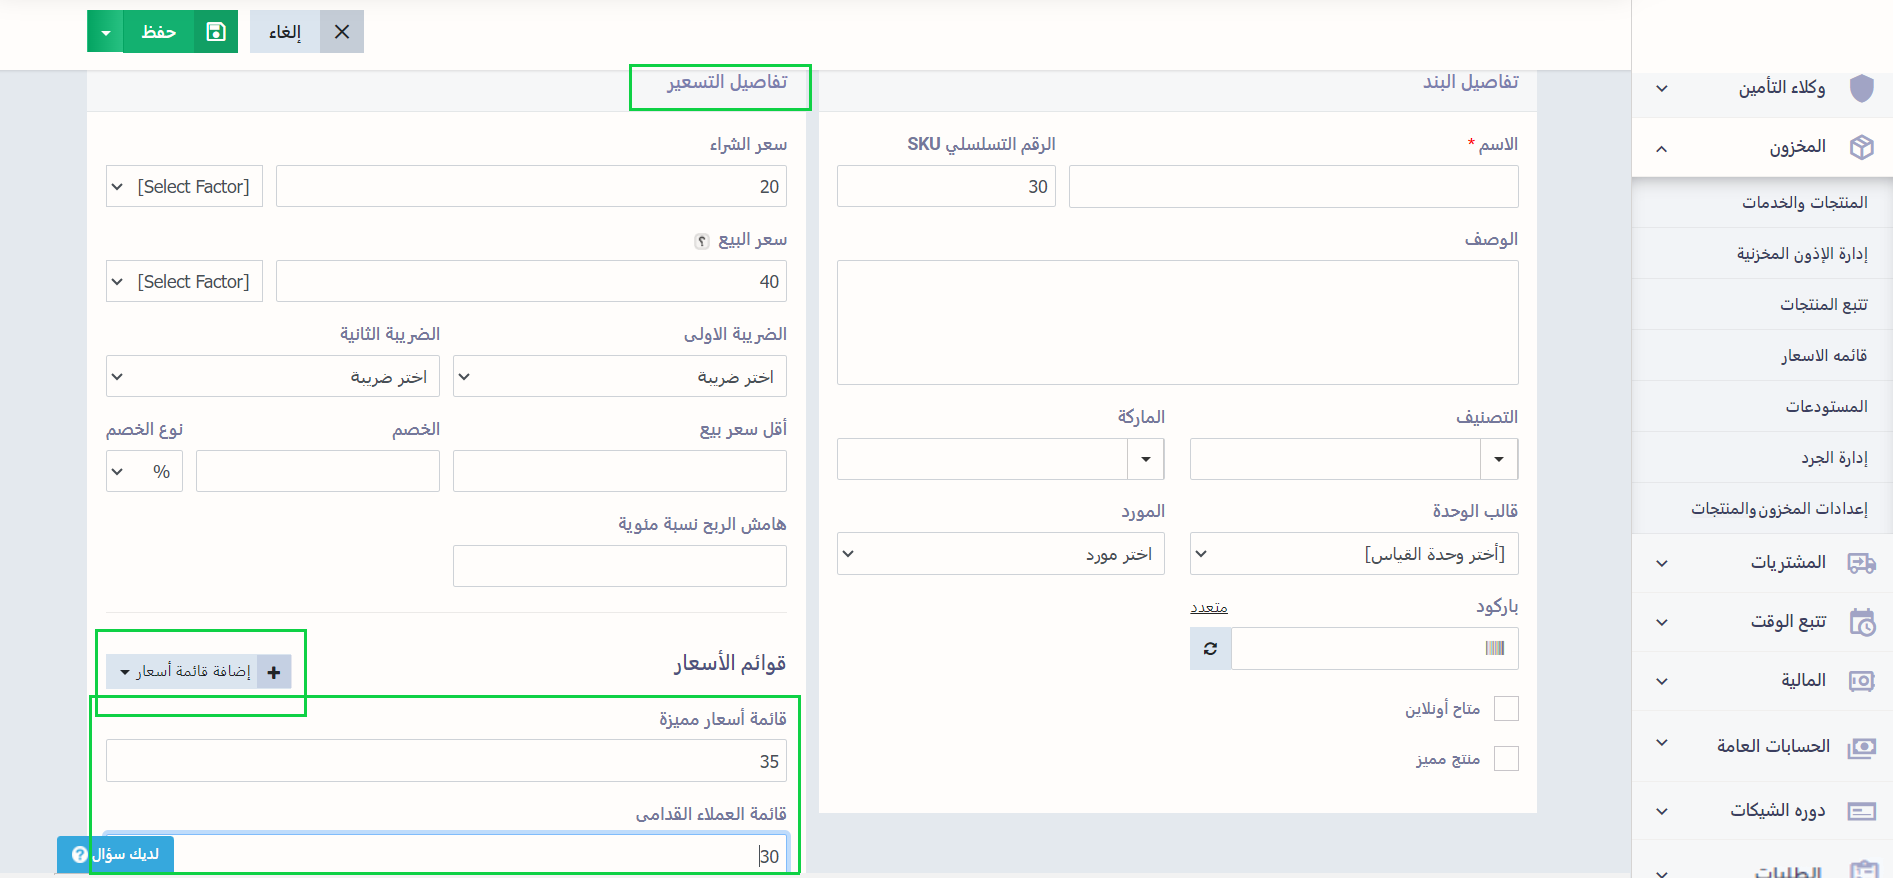The image size is (1893, 878).
Task: Open قائمه الاسعار sidebar menu item
Action: pyautogui.click(x=1823, y=356)
